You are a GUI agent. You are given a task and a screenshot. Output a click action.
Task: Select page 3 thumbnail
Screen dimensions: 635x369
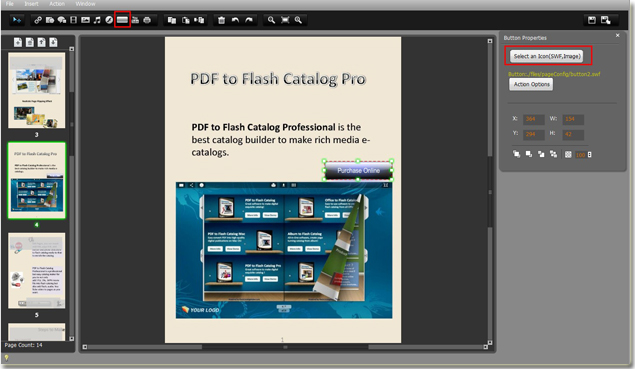36,90
